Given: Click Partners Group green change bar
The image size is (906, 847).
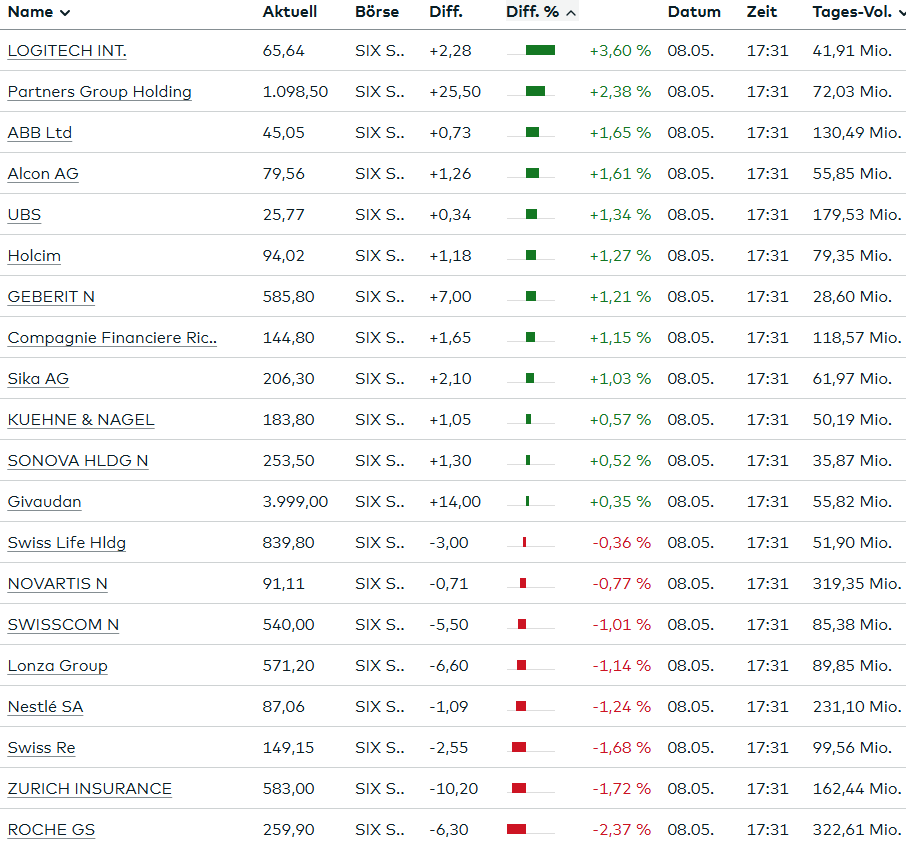Looking at the screenshot, I should click(x=536, y=92).
